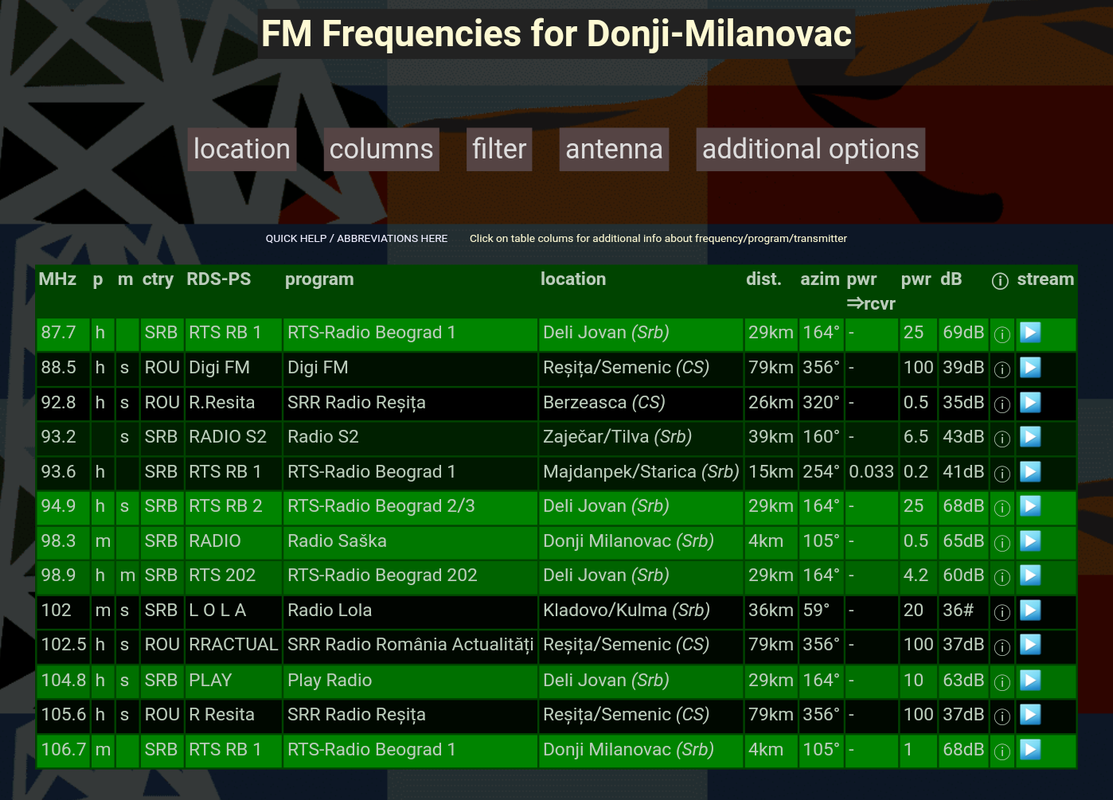
Task: Show info for the 105.6 R Resita row
Action: [x=1002, y=716]
